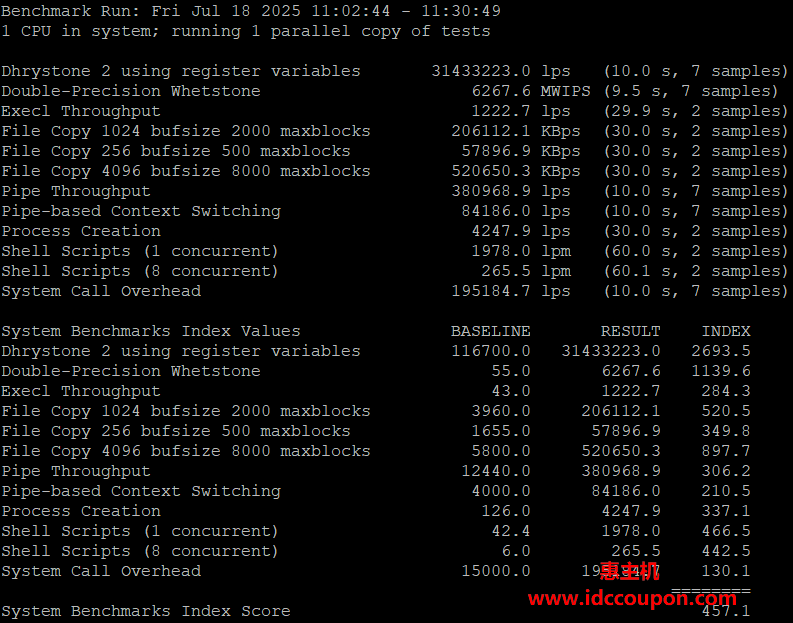Select the File Copy index value 520.5
The image size is (793, 623).
pyautogui.click(x=726, y=411)
